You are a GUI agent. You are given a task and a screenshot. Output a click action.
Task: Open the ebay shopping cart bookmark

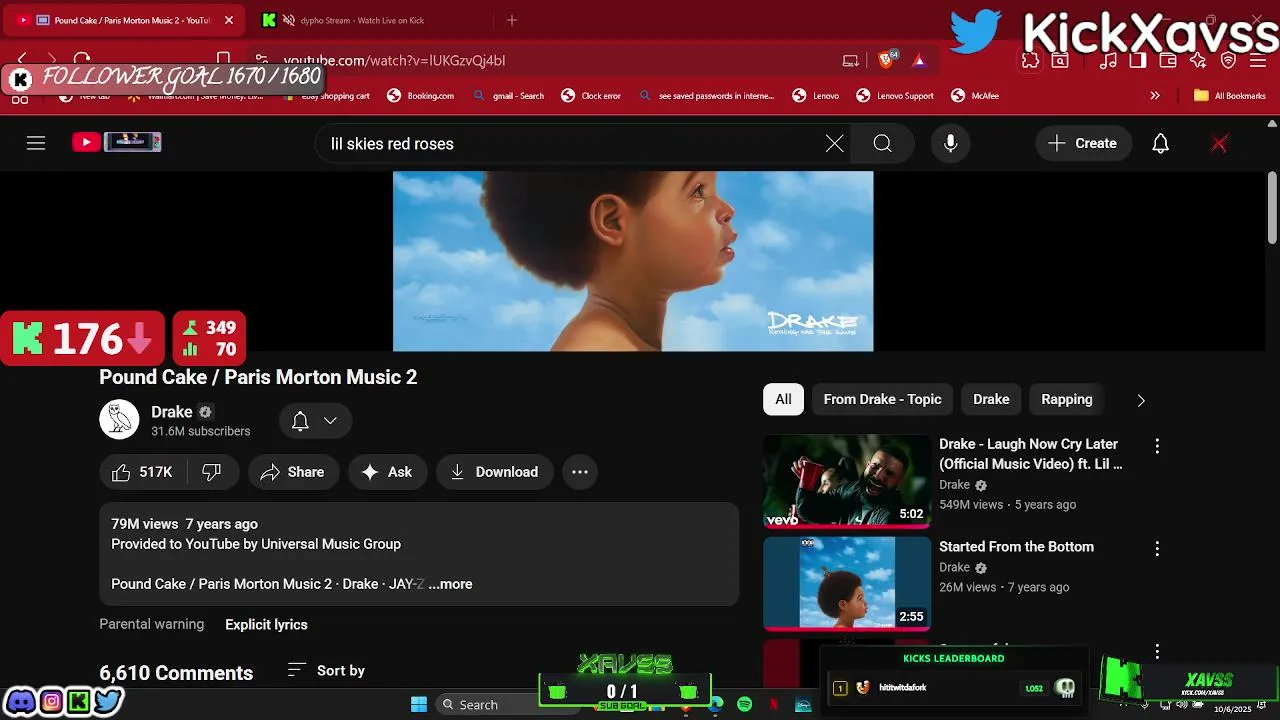pyautogui.click(x=328, y=96)
